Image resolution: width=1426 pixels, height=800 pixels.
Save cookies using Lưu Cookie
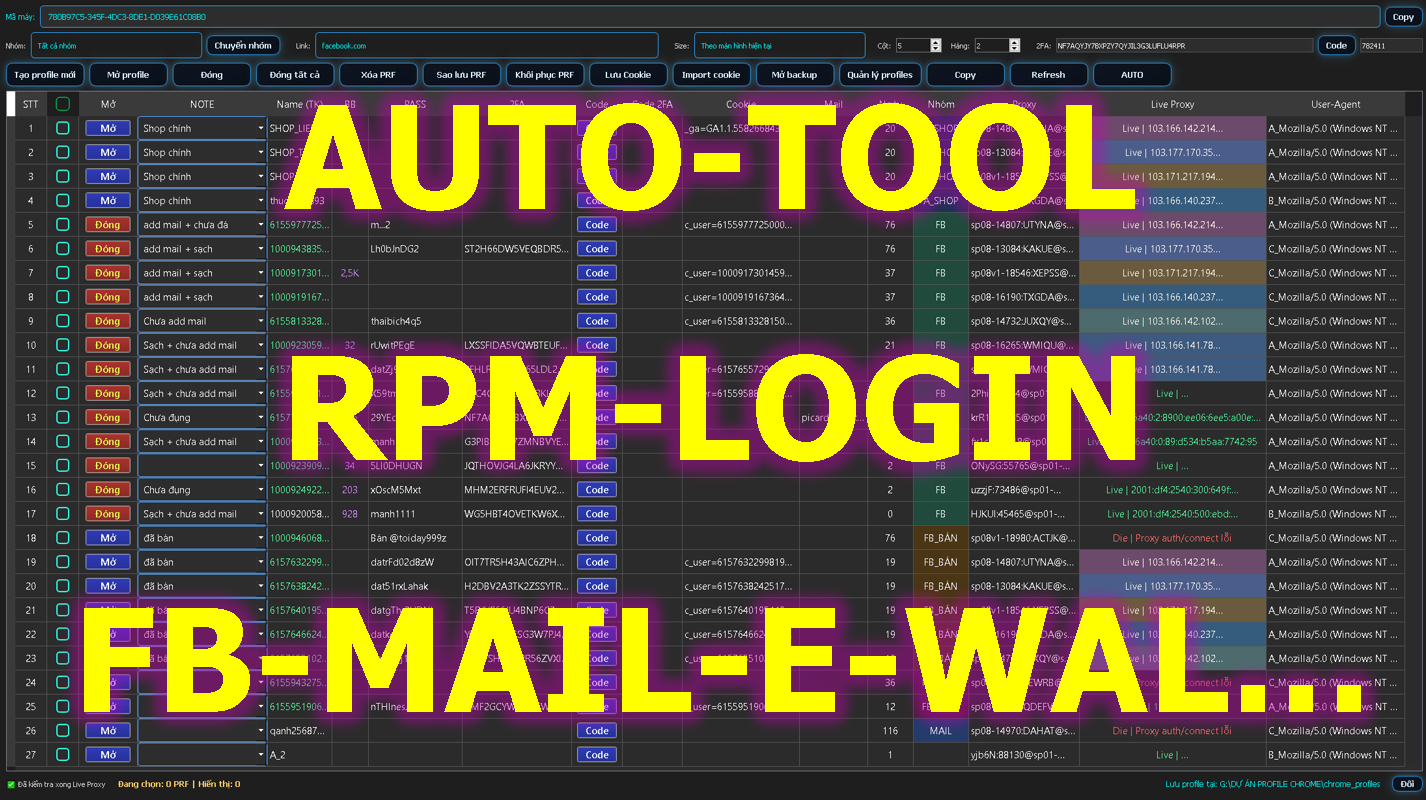point(628,75)
